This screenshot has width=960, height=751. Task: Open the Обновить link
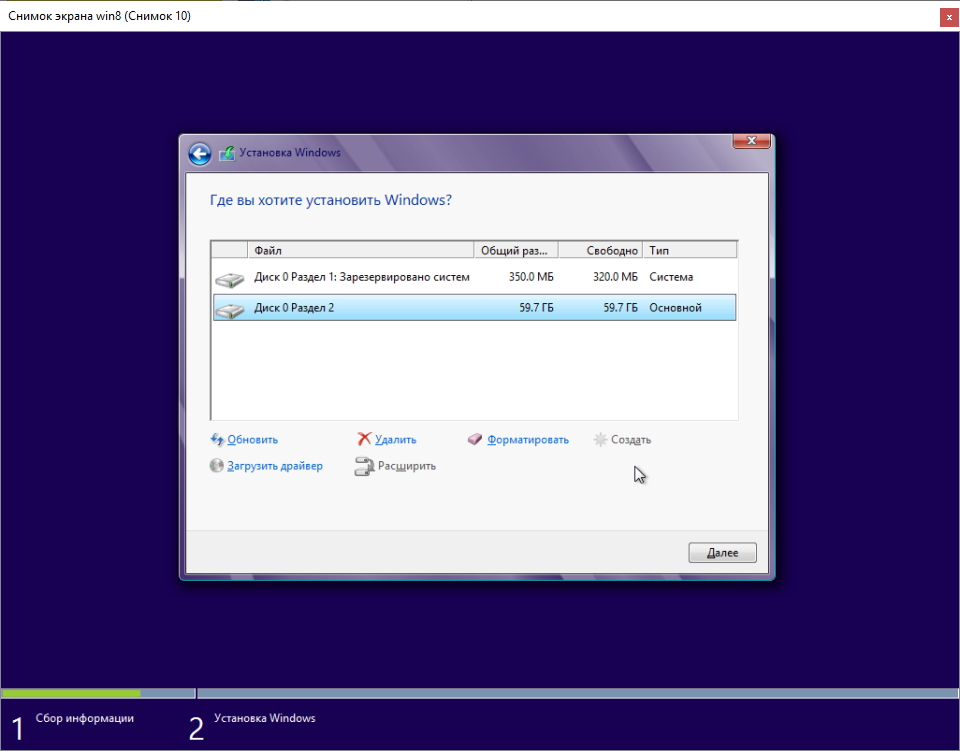click(252, 439)
